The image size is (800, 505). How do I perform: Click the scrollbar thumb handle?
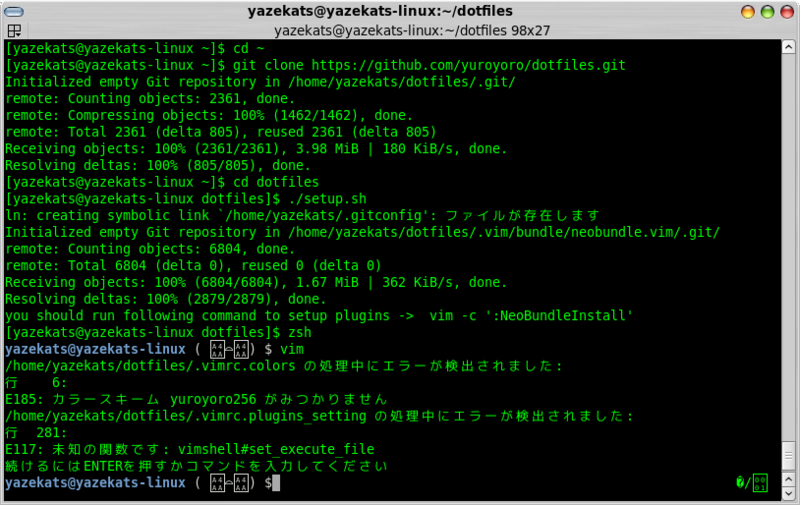pyautogui.click(x=788, y=456)
